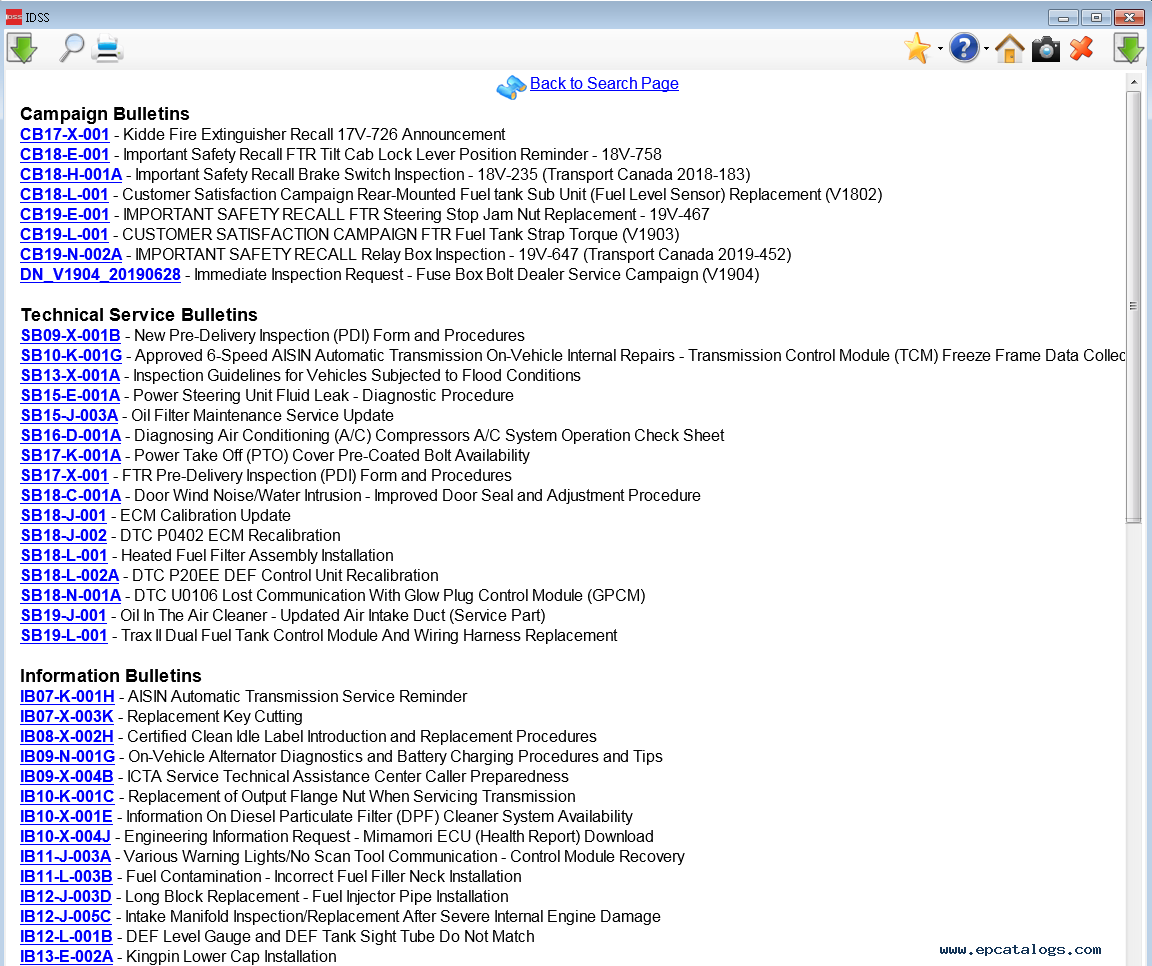Open IB08-X-002H clean idle label bulletin

[67, 737]
